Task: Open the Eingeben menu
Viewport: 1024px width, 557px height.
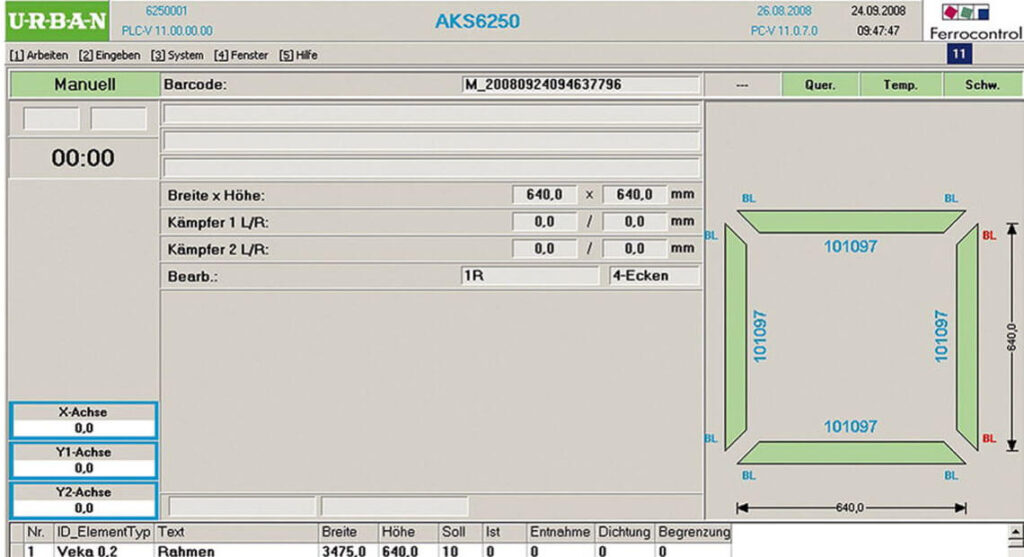Action: coord(109,56)
